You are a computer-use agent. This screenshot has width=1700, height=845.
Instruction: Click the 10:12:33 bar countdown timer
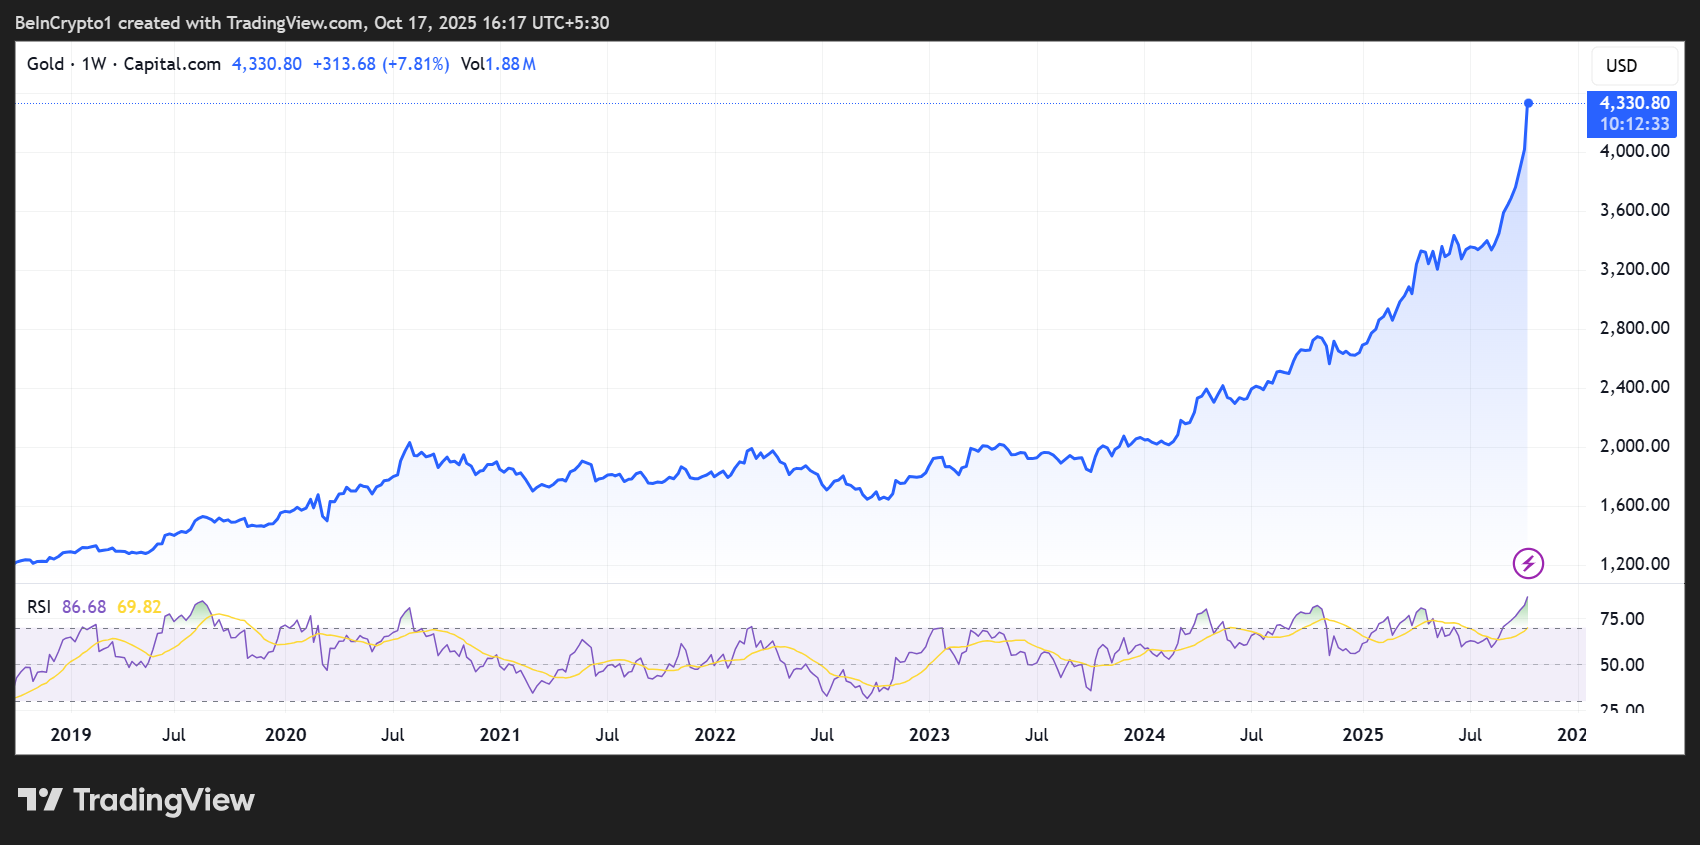coord(1634,125)
